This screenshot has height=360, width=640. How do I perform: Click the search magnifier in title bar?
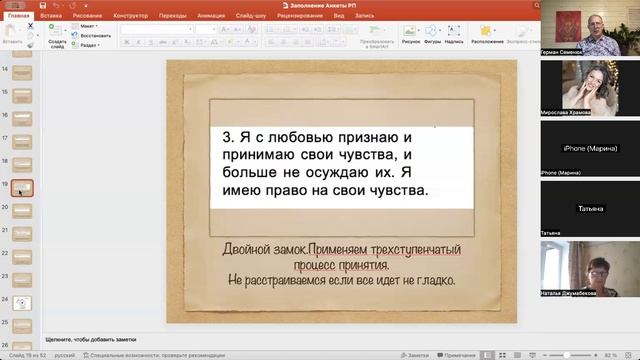[536, 5]
